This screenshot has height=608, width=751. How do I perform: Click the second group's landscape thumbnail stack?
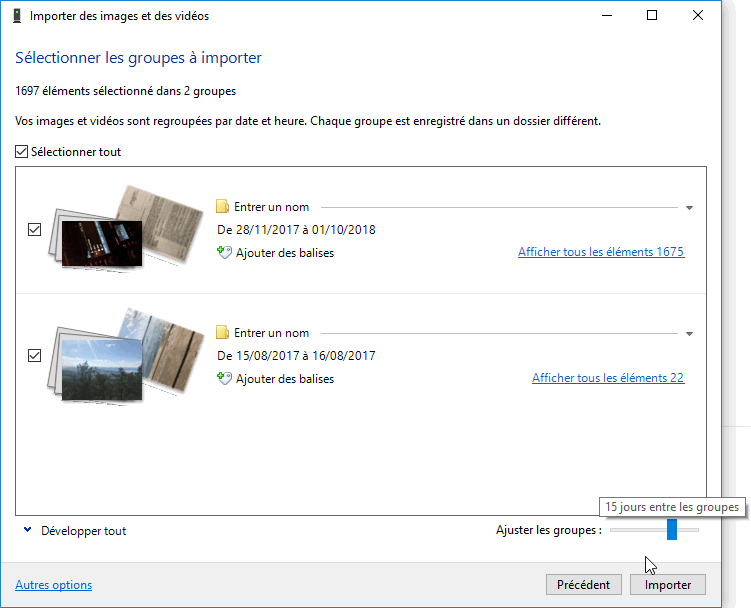tap(108, 355)
